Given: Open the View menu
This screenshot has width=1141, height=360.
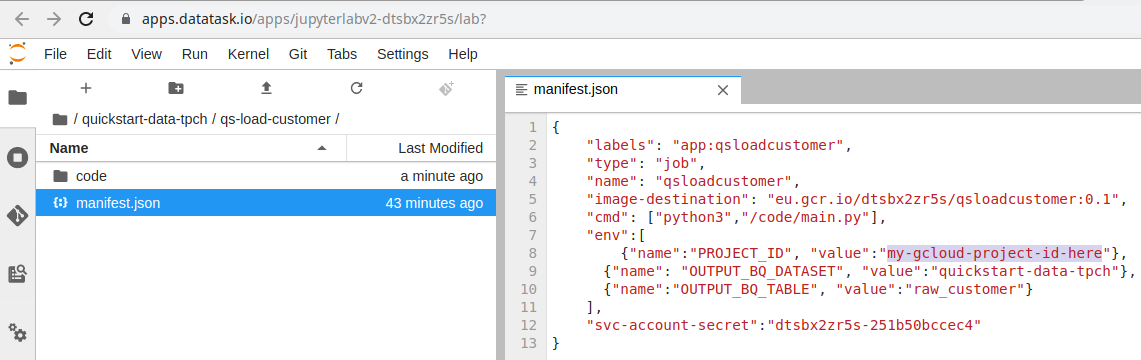Looking at the screenshot, I should (x=146, y=54).
